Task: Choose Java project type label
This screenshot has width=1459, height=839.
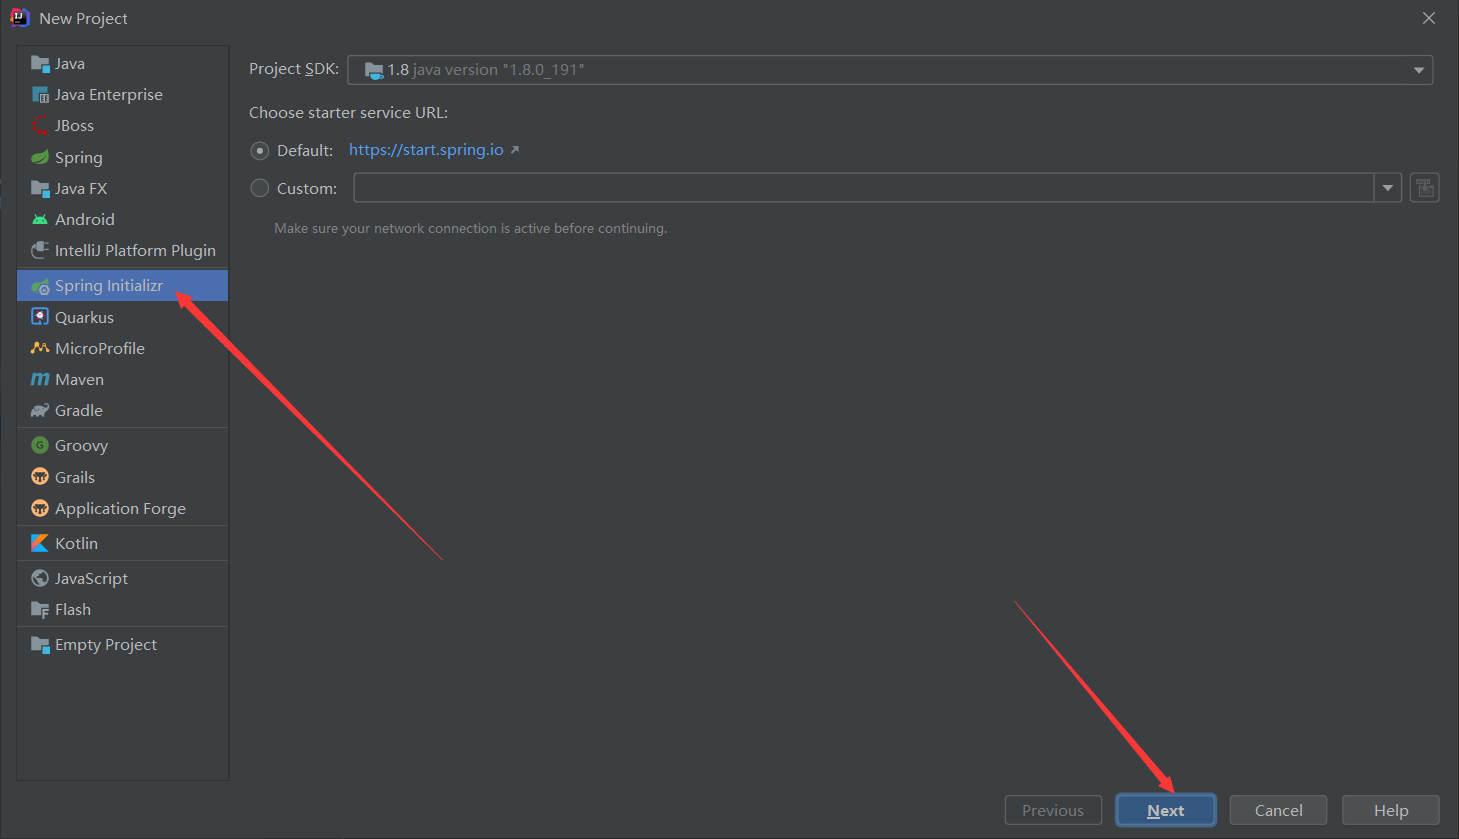Action: (70, 64)
